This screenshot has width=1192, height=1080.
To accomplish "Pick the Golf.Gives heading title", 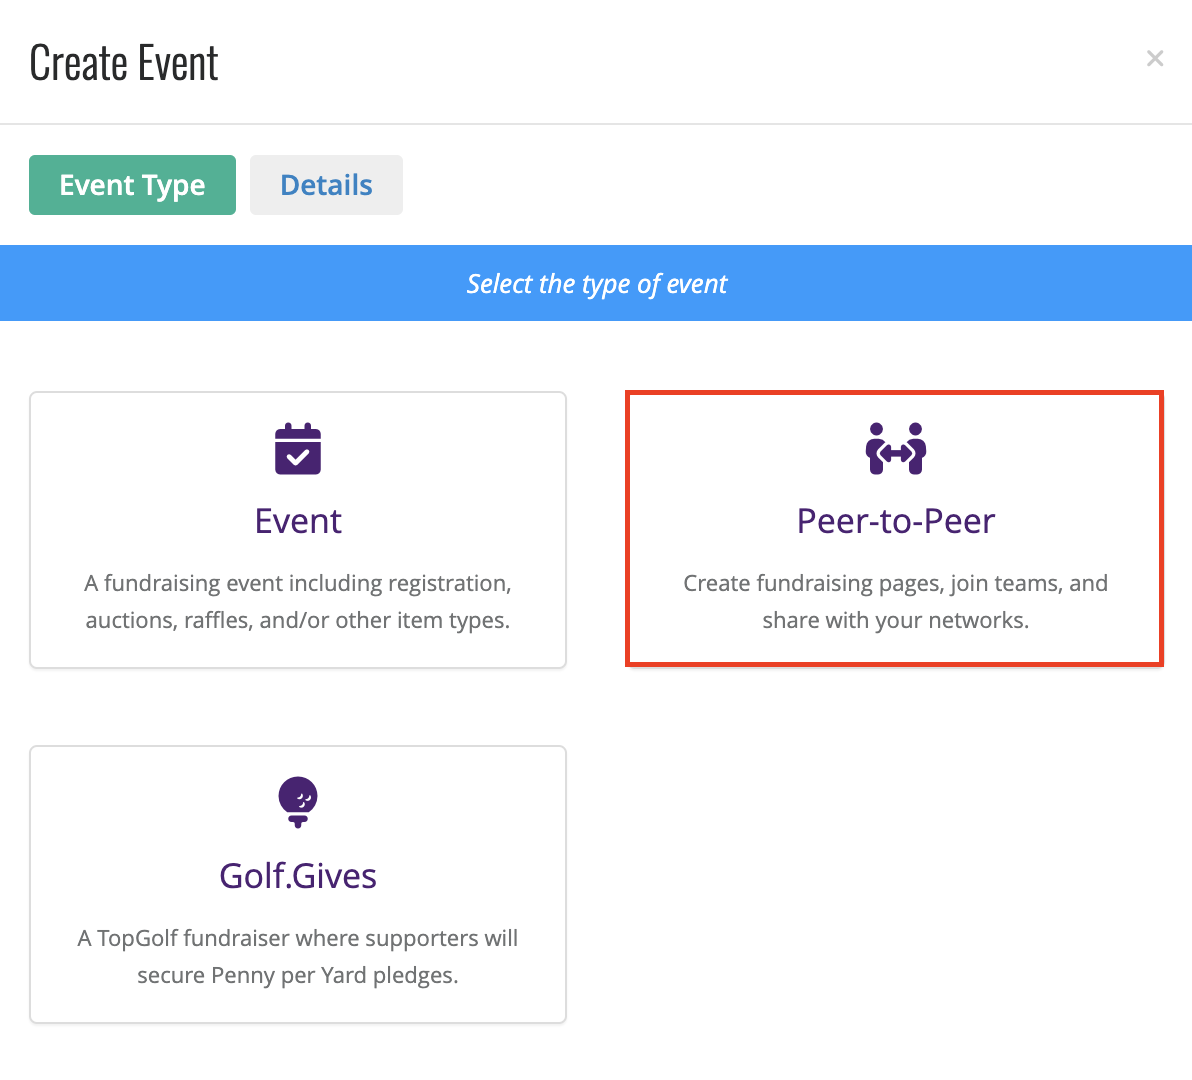I will pos(298,876).
